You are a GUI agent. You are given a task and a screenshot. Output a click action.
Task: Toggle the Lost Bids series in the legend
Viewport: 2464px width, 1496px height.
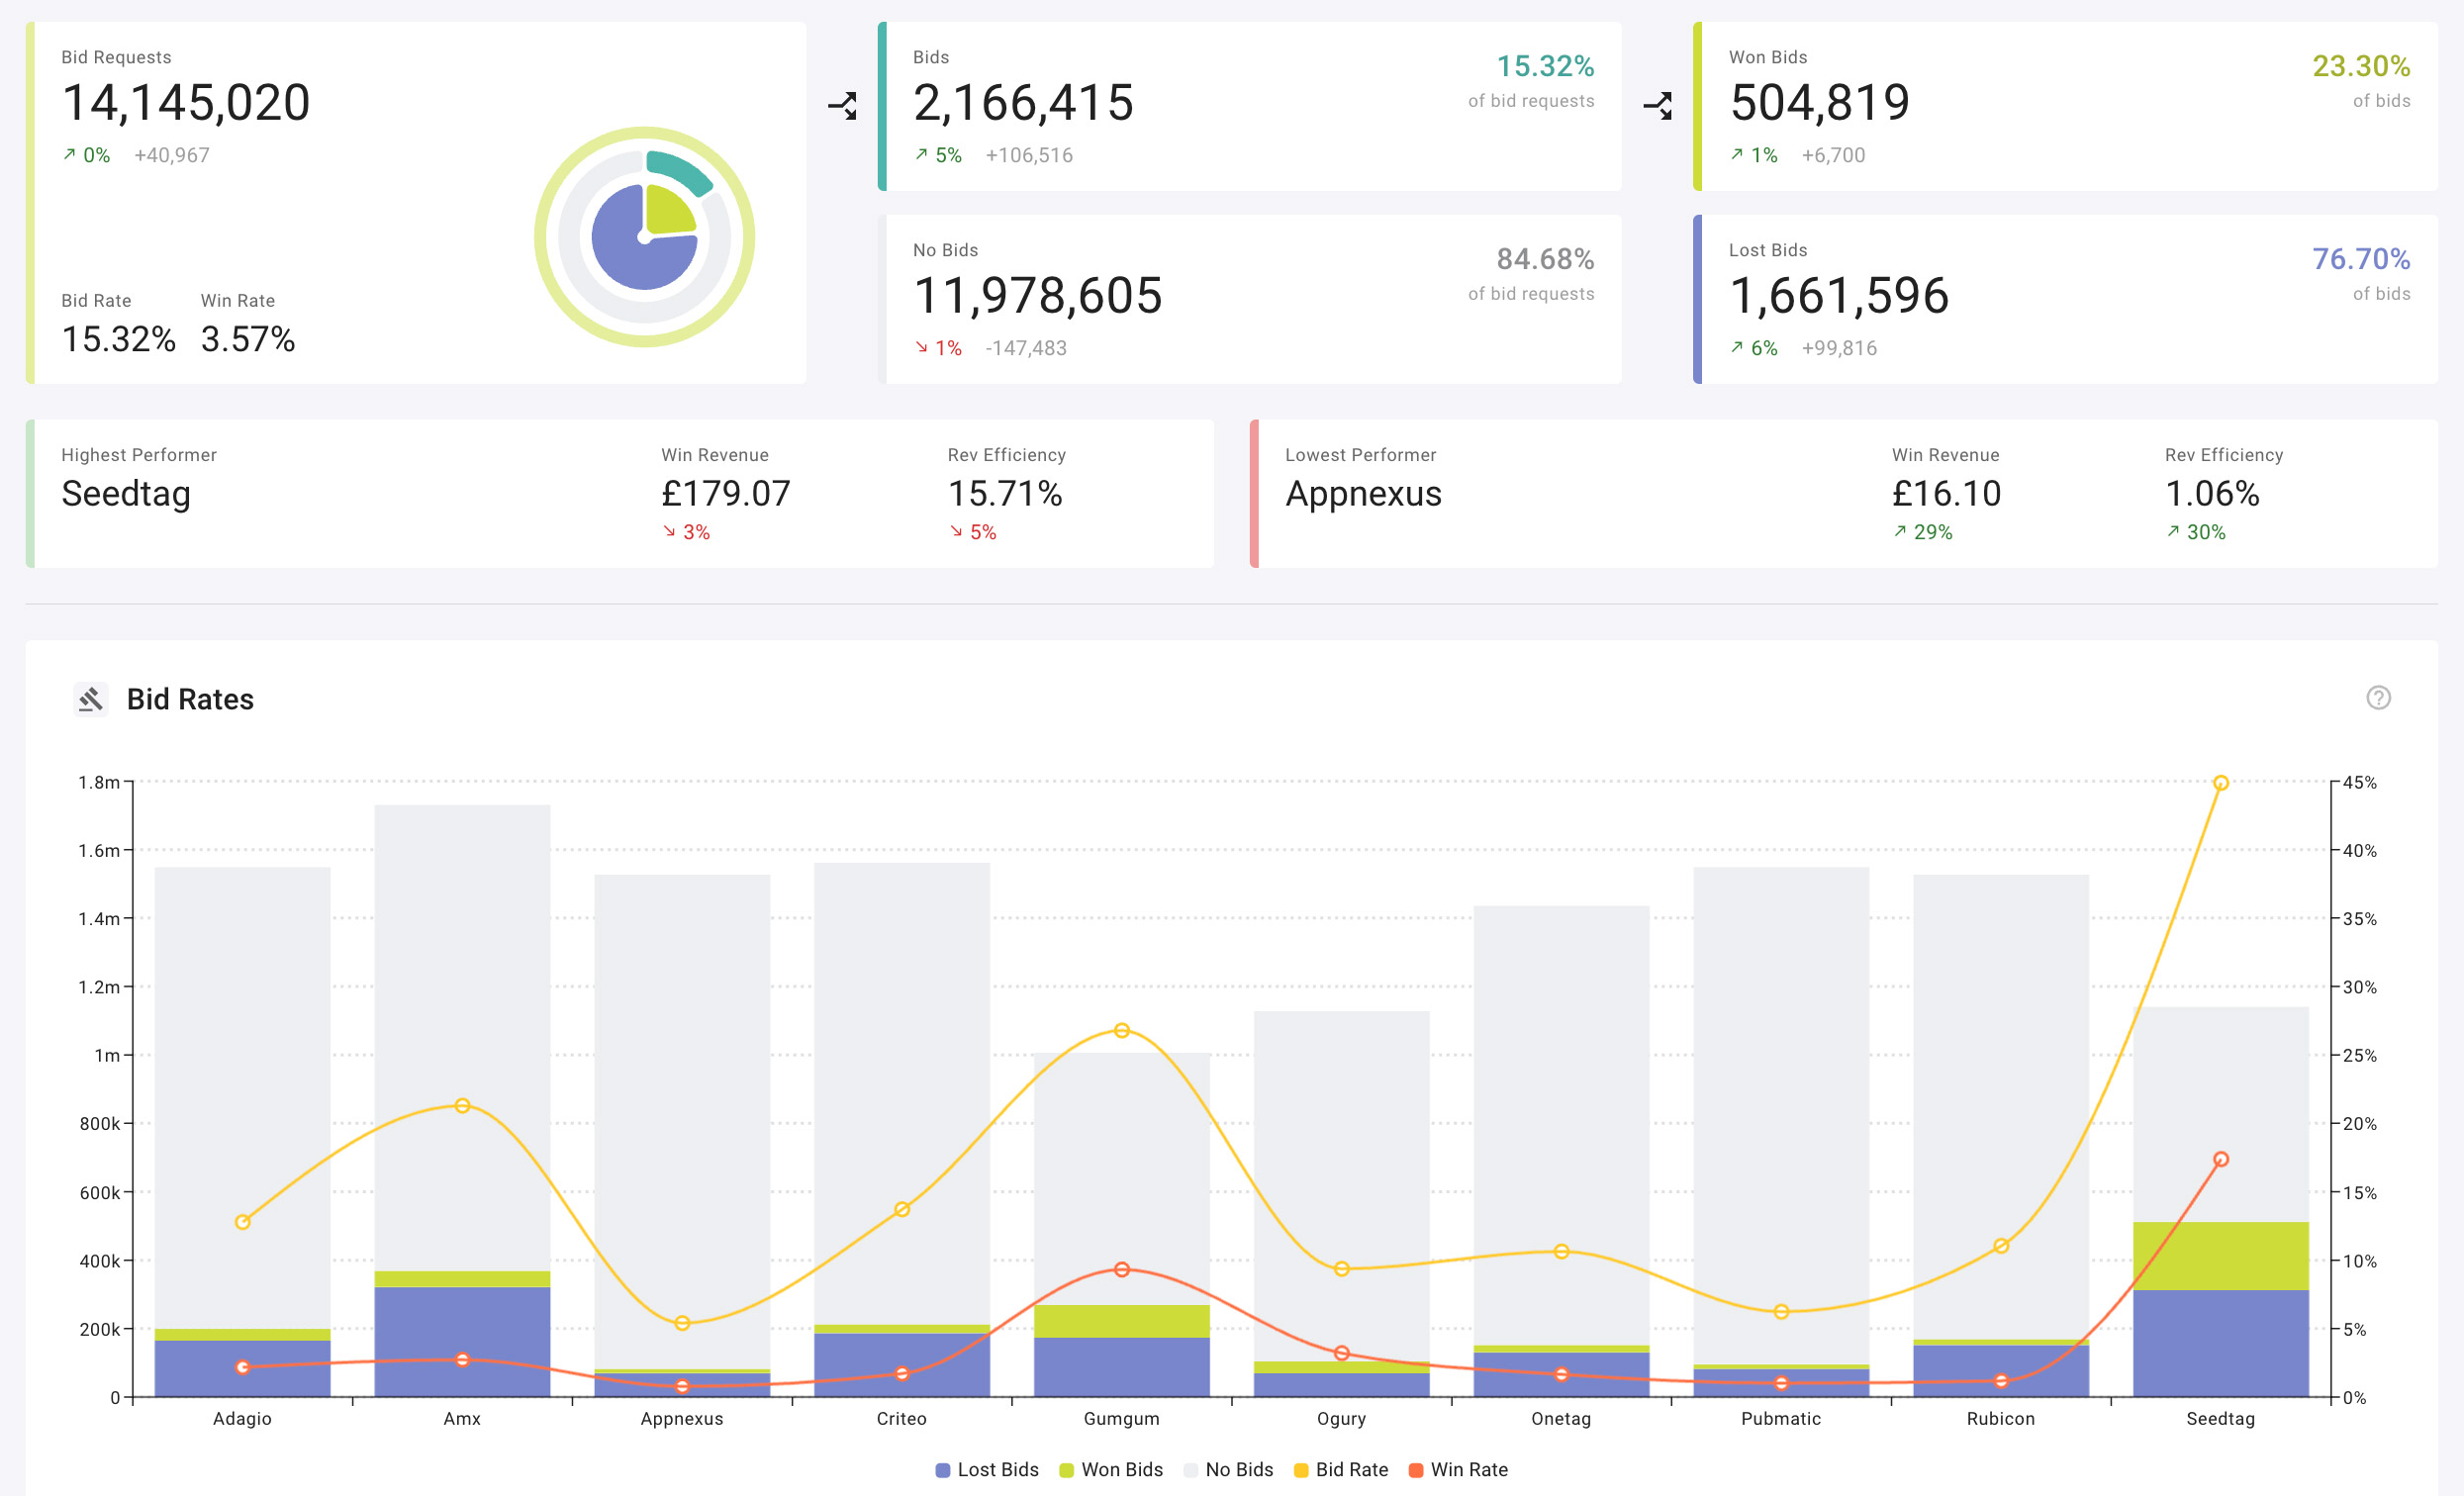tap(986, 1469)
